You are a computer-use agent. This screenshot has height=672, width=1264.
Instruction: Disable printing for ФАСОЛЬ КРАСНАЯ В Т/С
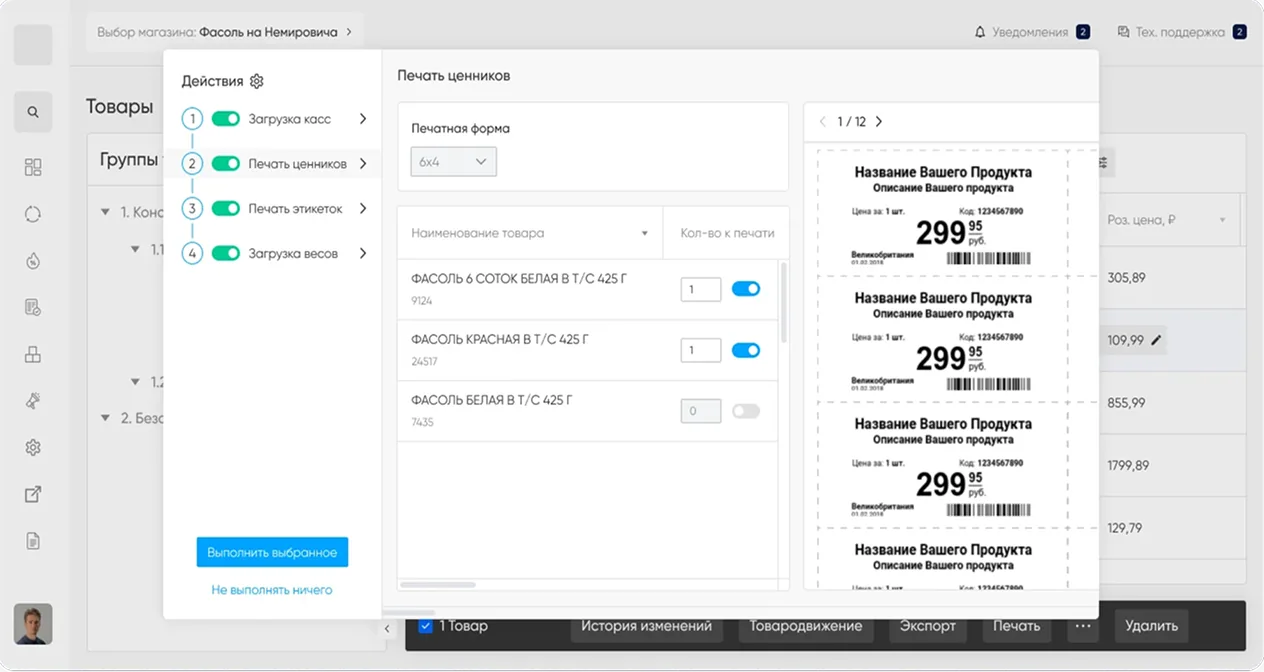(x=746, y=350)
